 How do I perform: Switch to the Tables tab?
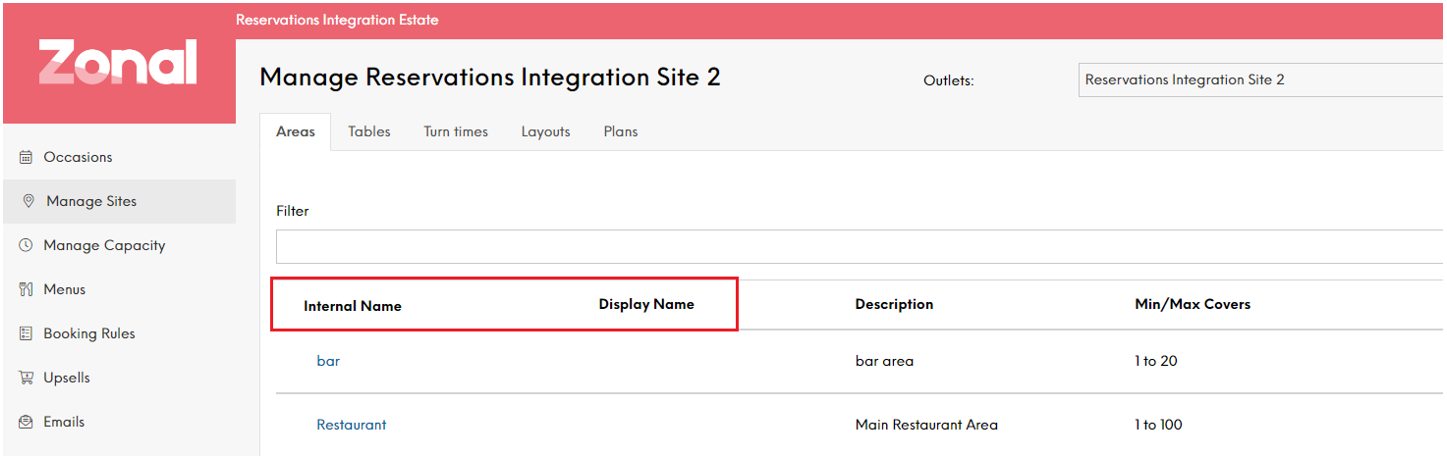(x=369, y=131)
